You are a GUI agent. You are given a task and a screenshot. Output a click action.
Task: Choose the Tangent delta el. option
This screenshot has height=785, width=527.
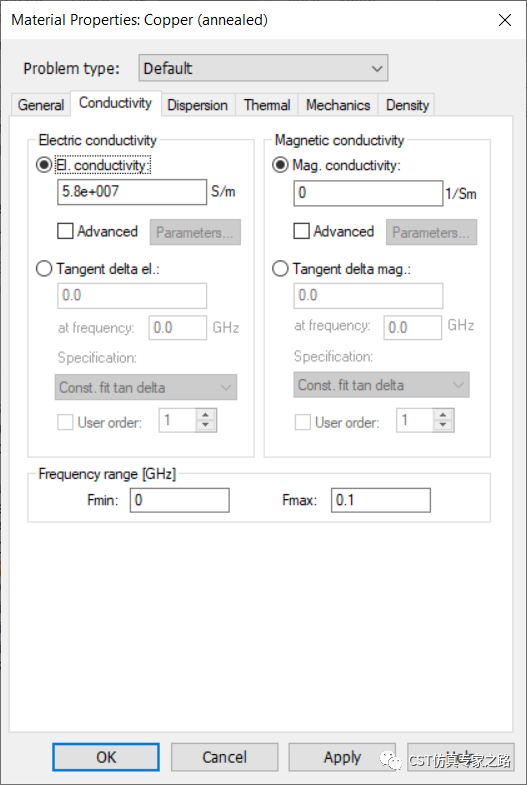(45, 269)
